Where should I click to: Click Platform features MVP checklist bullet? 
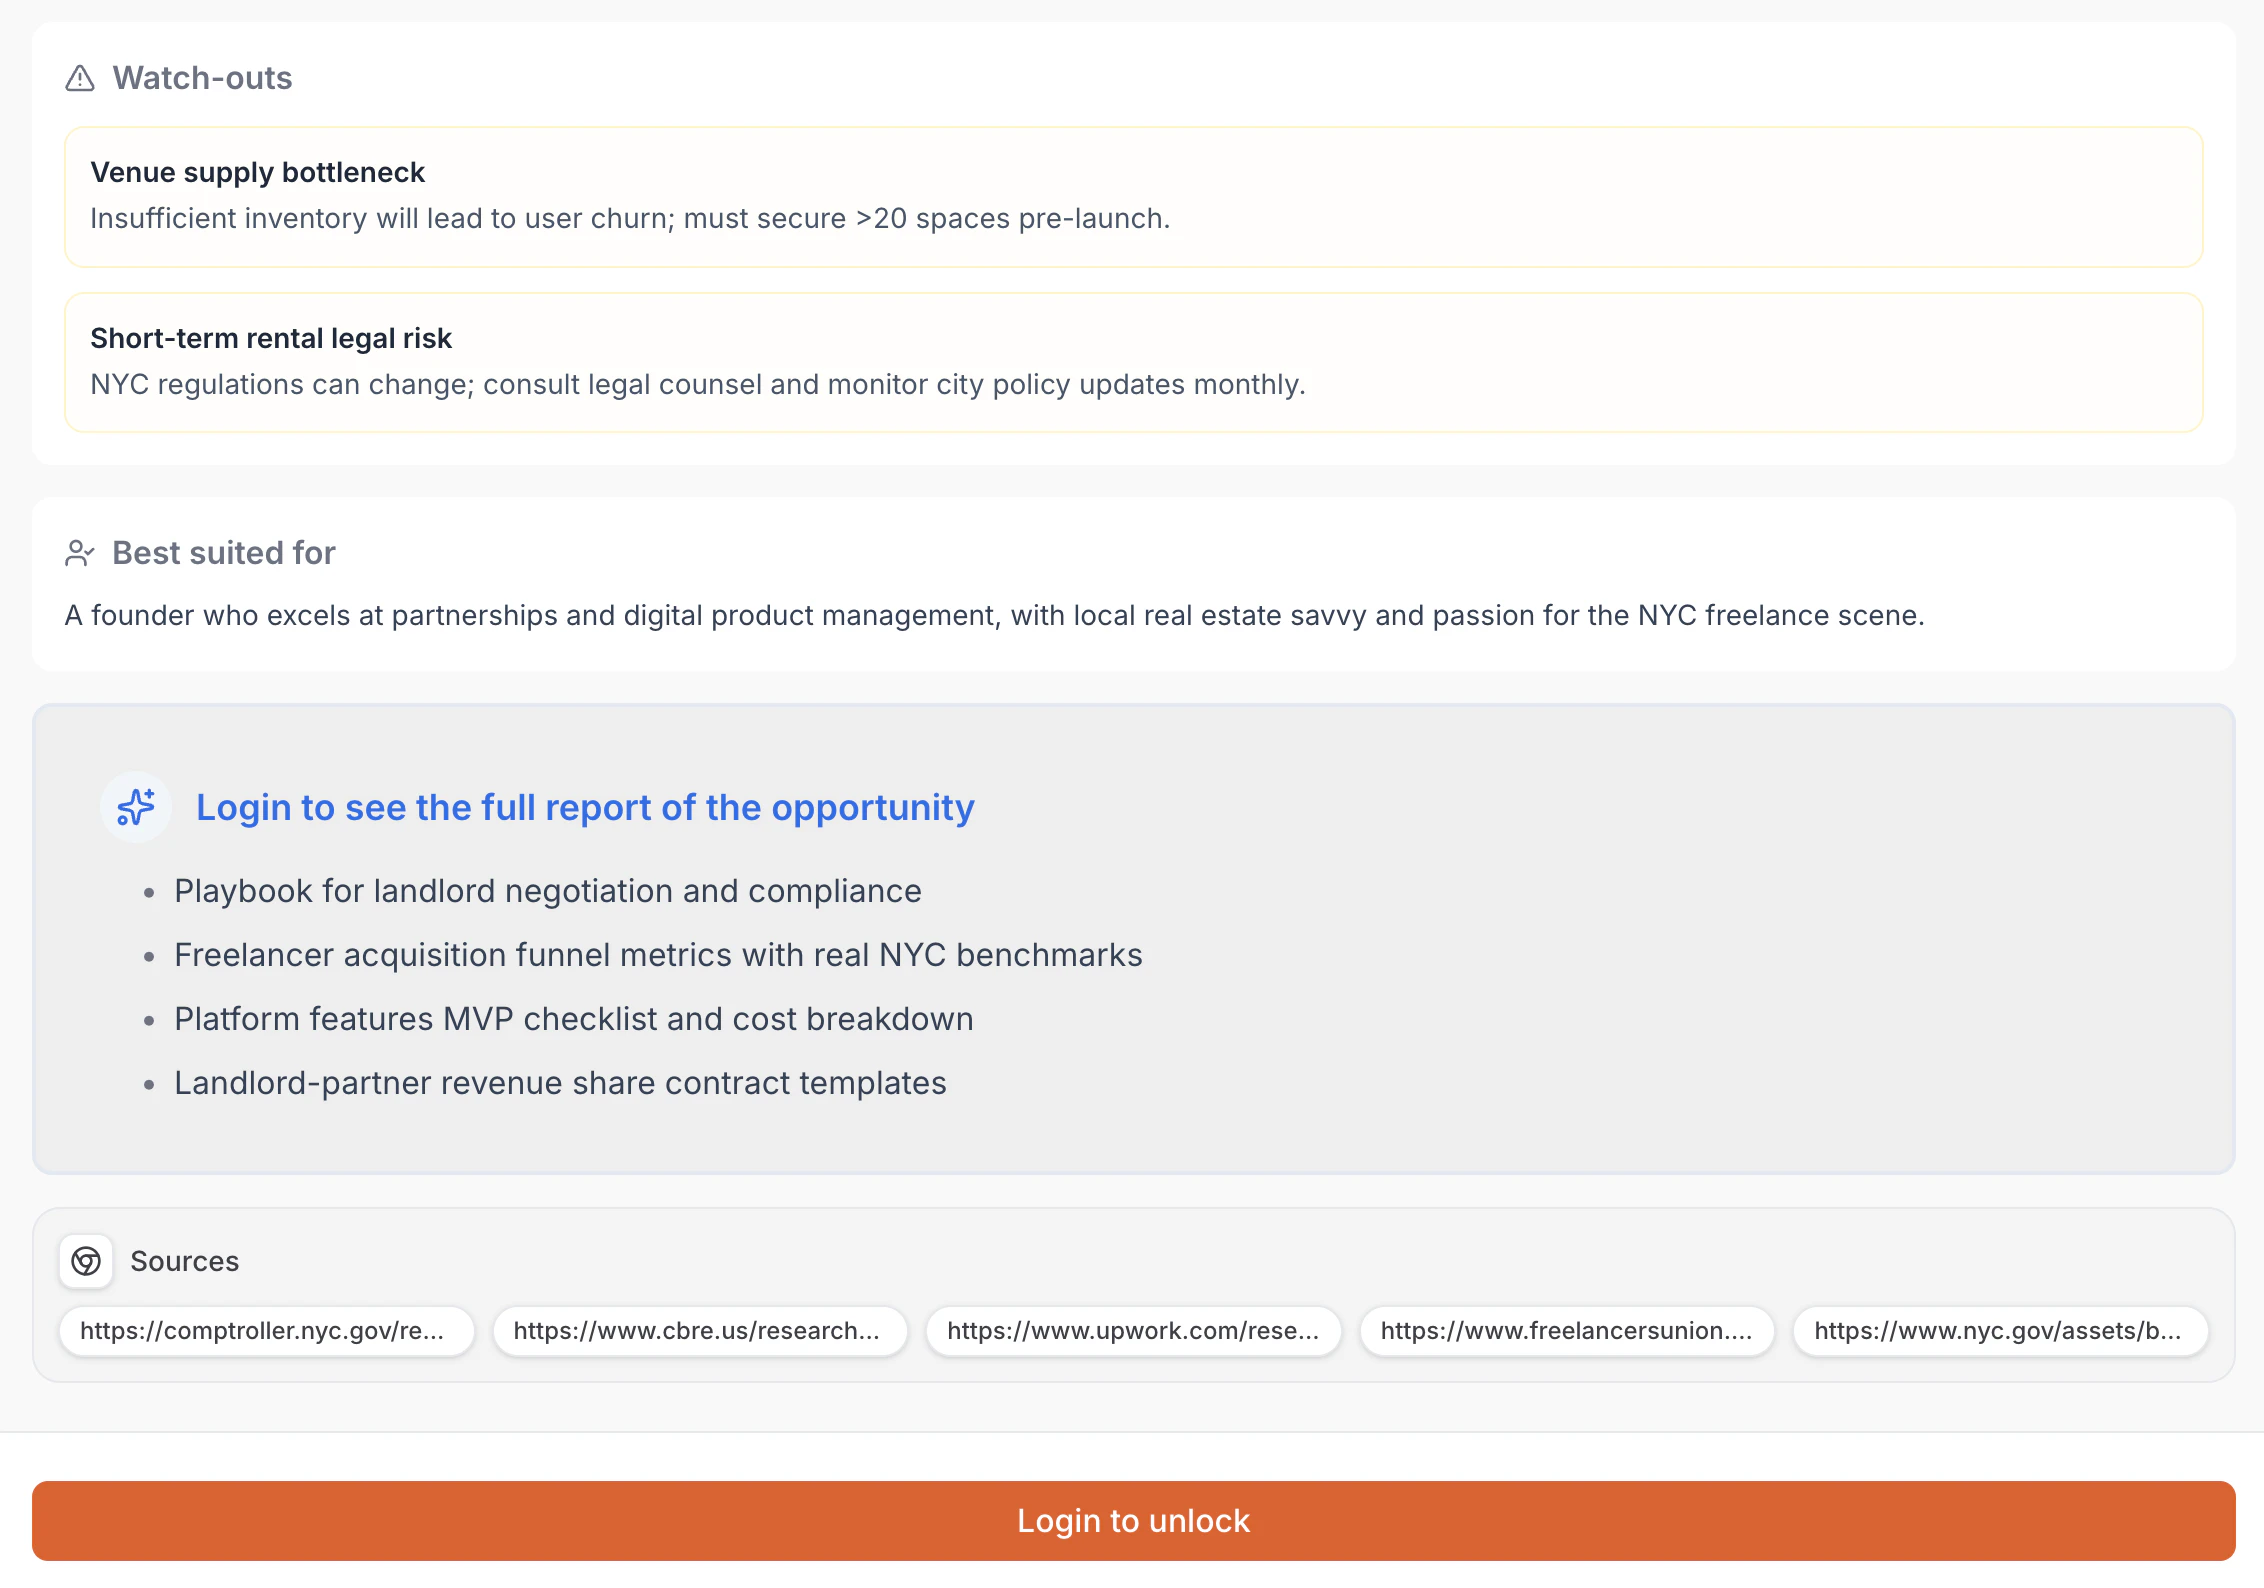[573, 1019]
